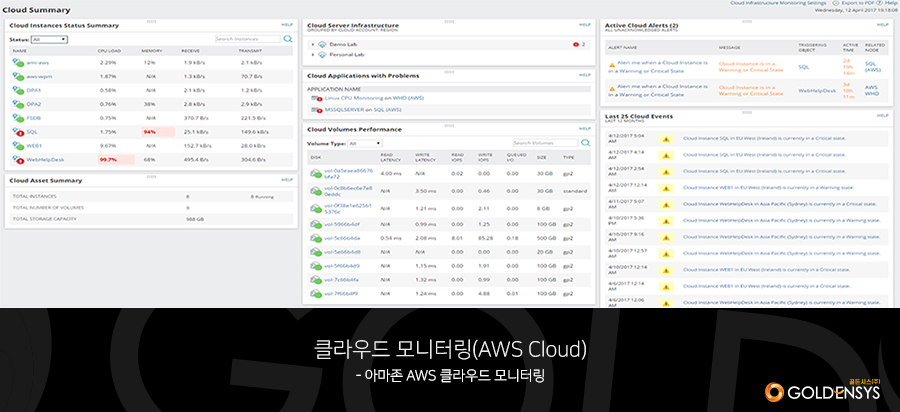Click the Search Volumes input field
The height and width of the screenshot is (412, 900).
(x=545, y=143)
